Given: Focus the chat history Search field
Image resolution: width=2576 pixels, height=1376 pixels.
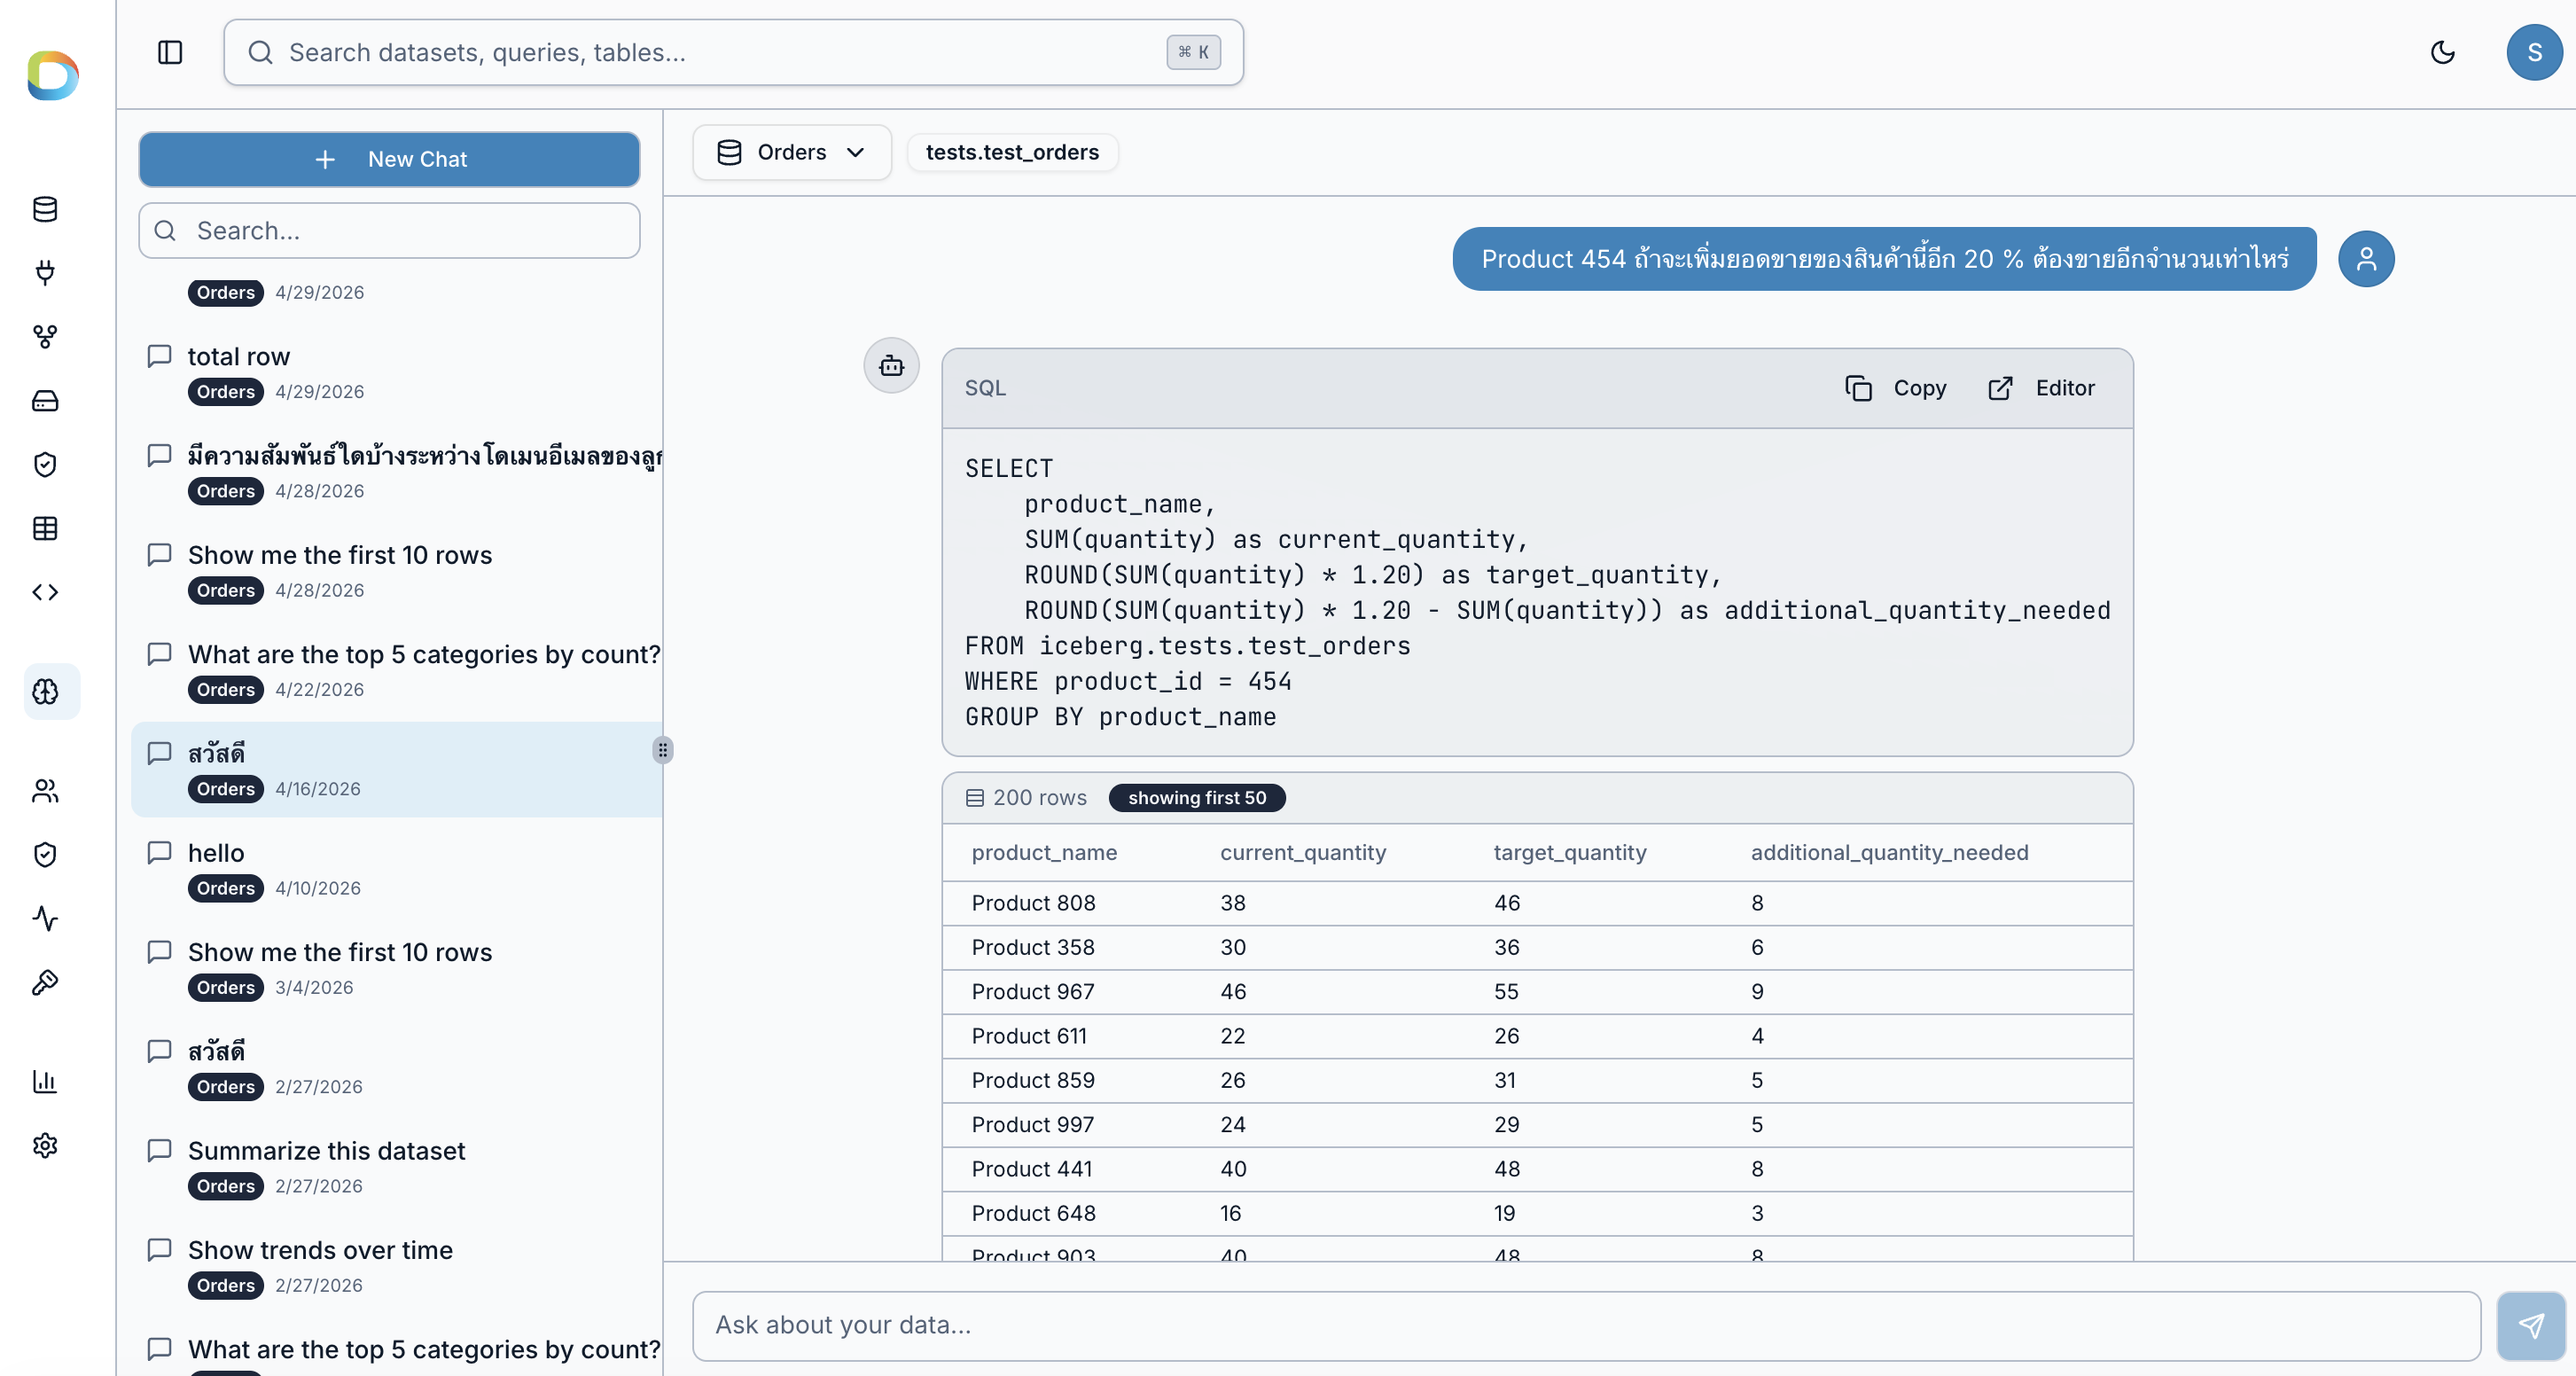Looking at the screenshot, I should point(389,231).
